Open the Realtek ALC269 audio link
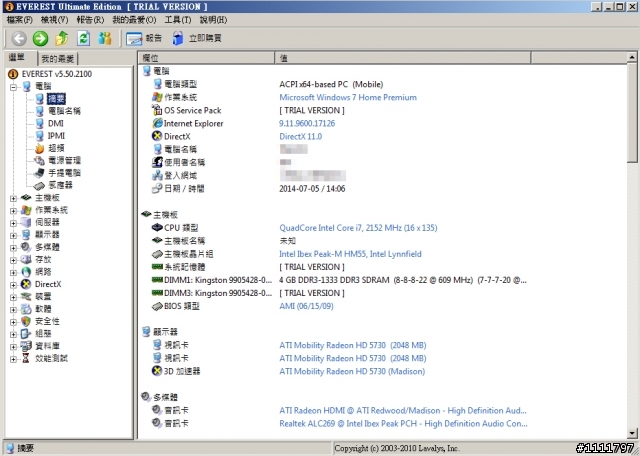Viewport: 640px width, 456px height. [403, 424]
